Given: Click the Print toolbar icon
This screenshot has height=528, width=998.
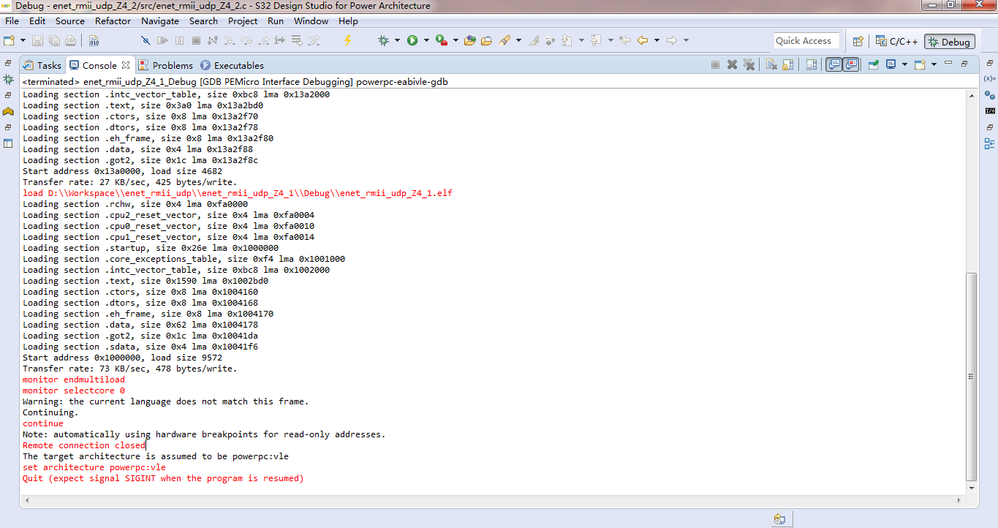Looking at the screenshot, I should (x=70, y=41).
